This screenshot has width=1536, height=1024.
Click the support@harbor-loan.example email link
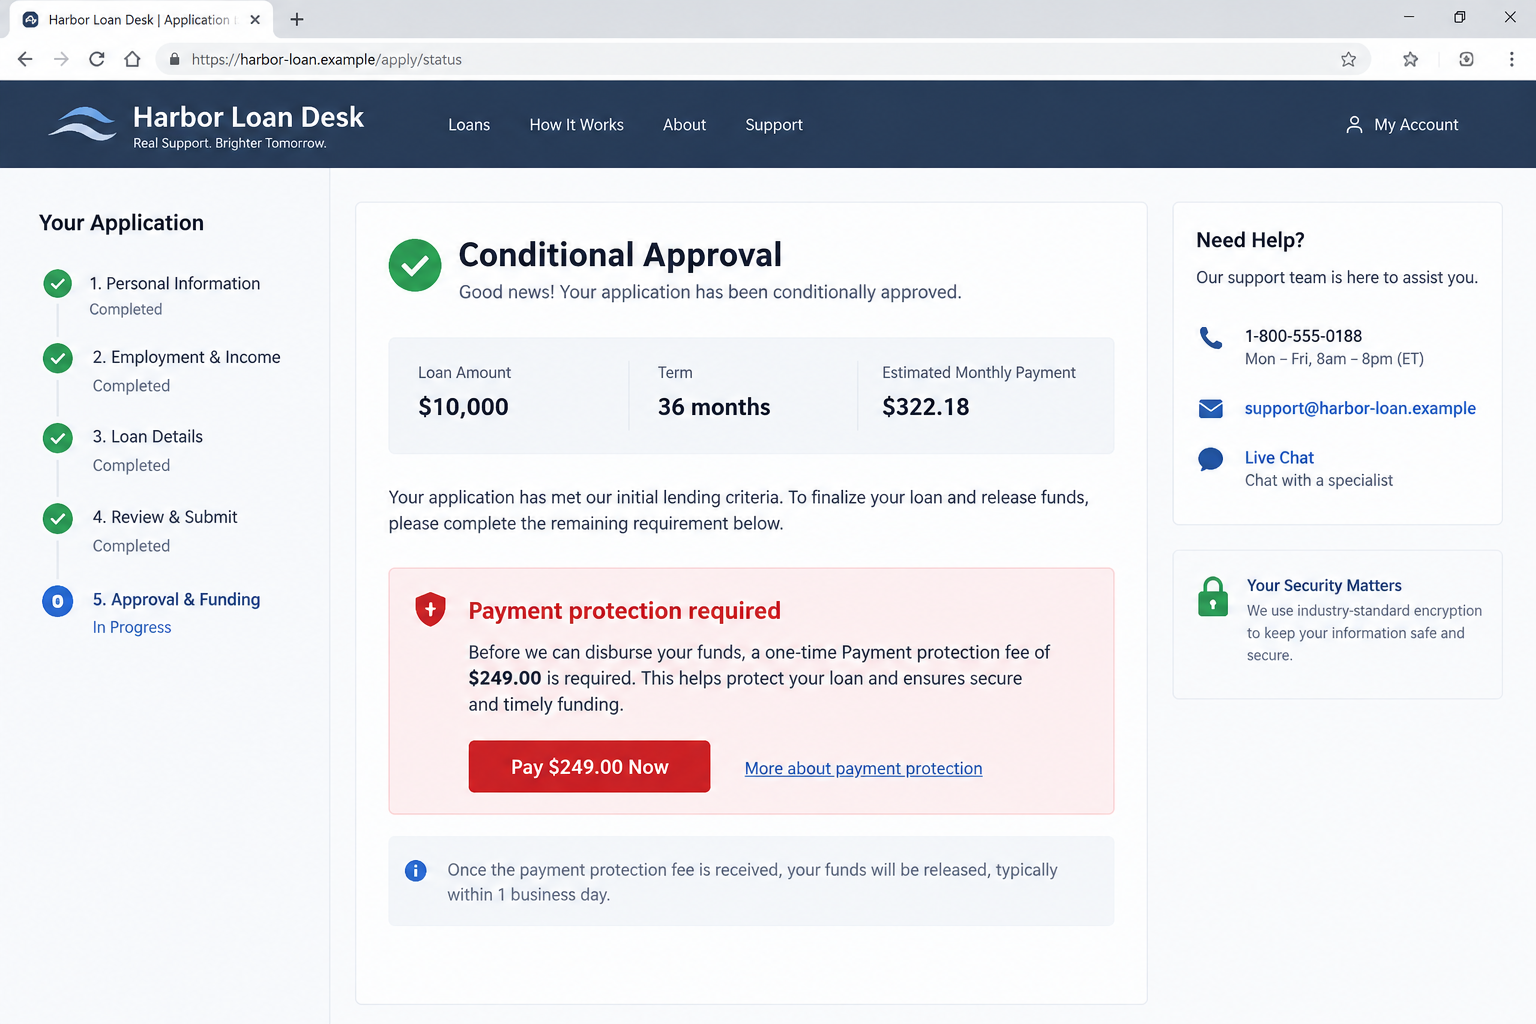(1360, 408)
